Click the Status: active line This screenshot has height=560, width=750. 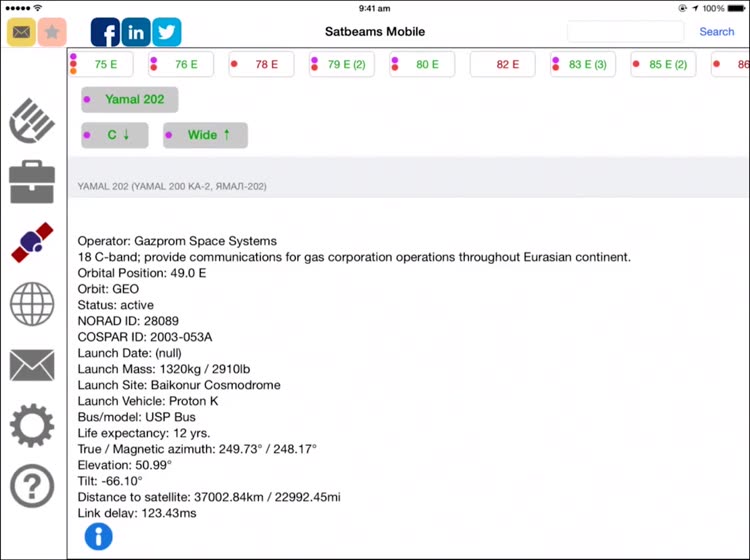pos(115,305)
